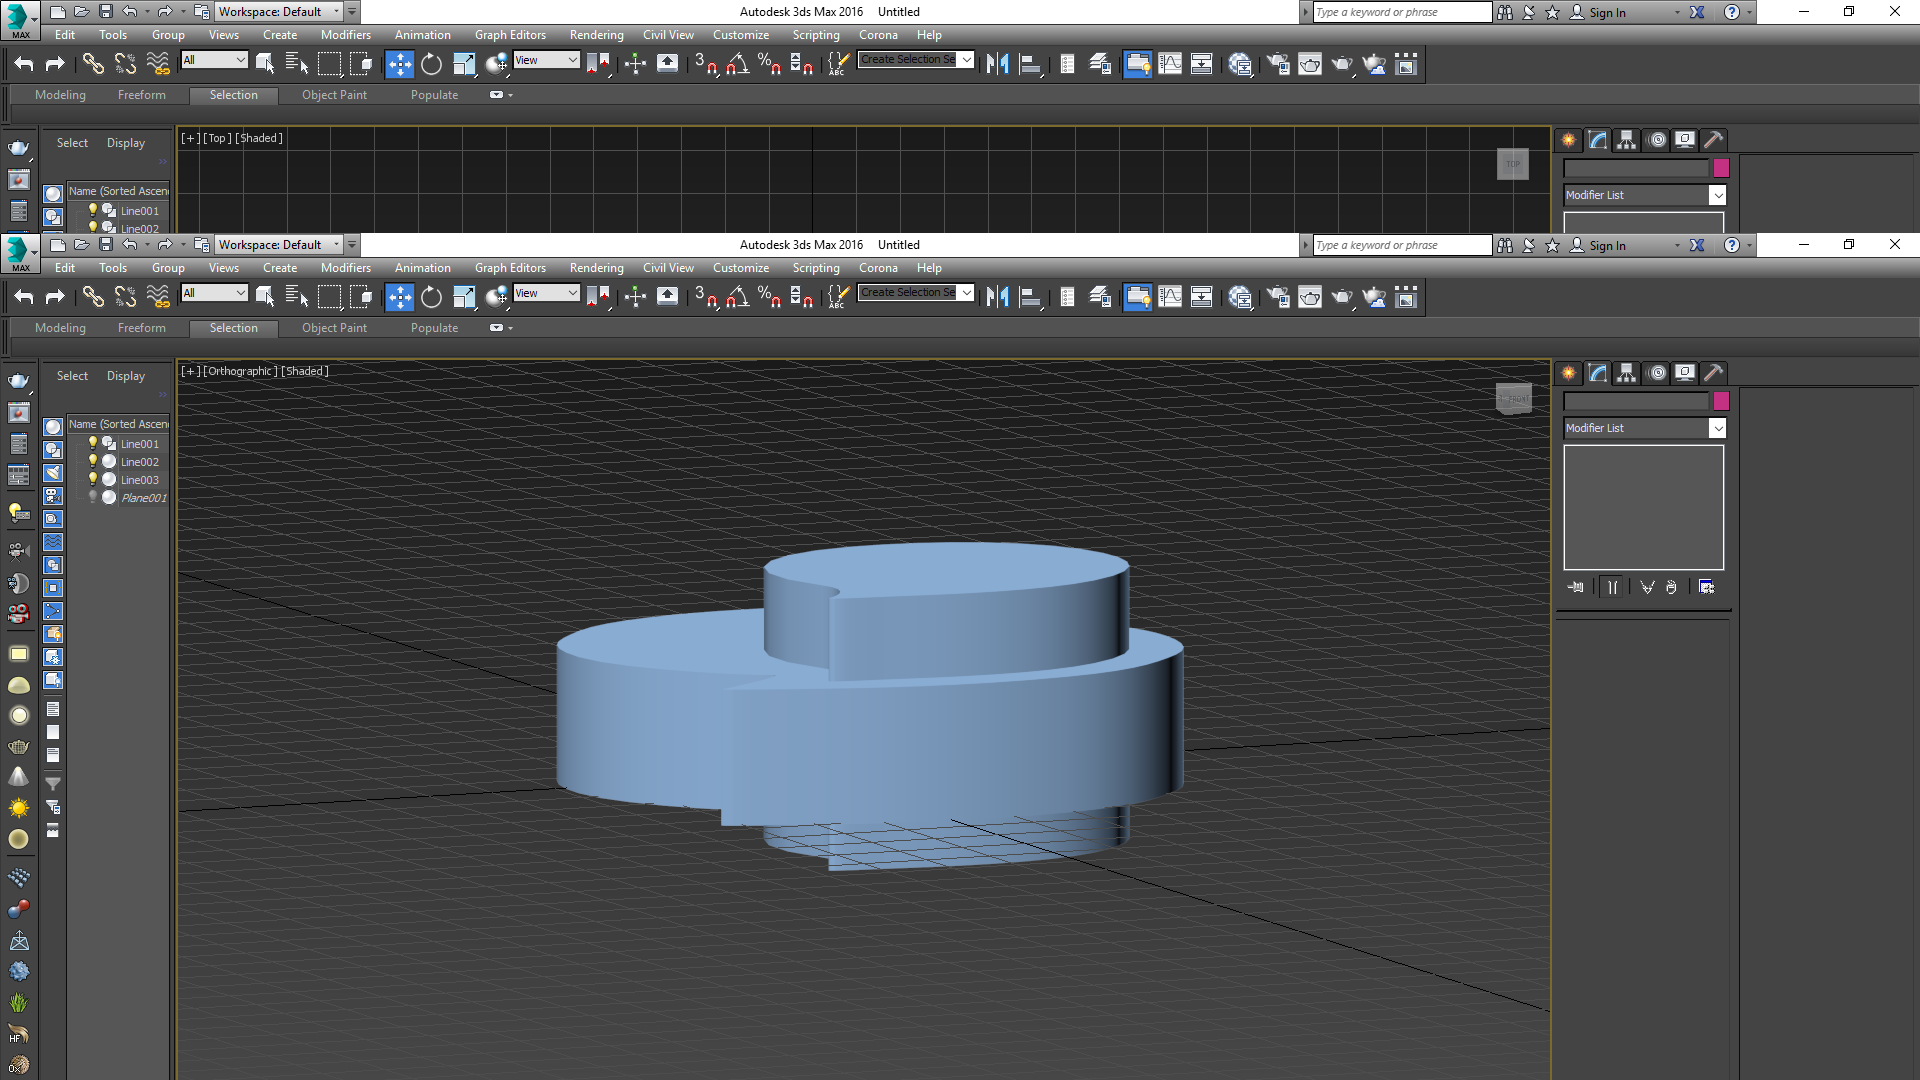This screenshot has height=1080, width=1920.
Task: Click Save File icon in front window title bar
Action: pos(105,245)
